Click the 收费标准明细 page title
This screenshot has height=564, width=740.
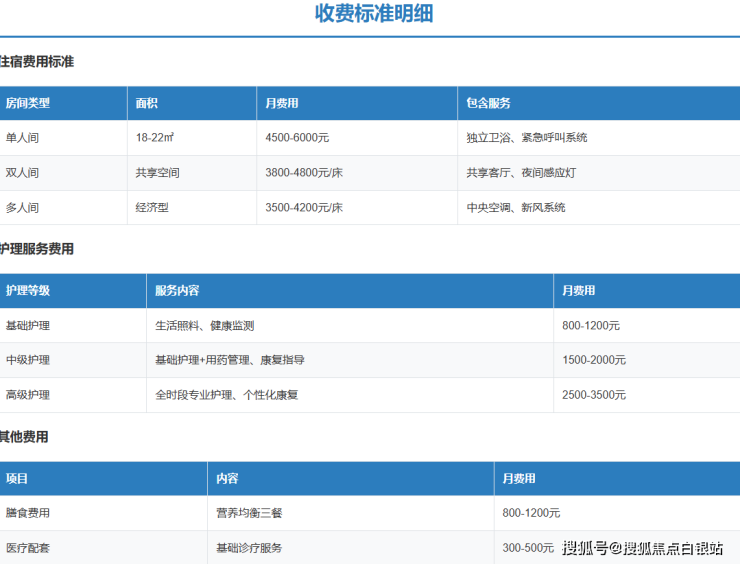point(374,14)
